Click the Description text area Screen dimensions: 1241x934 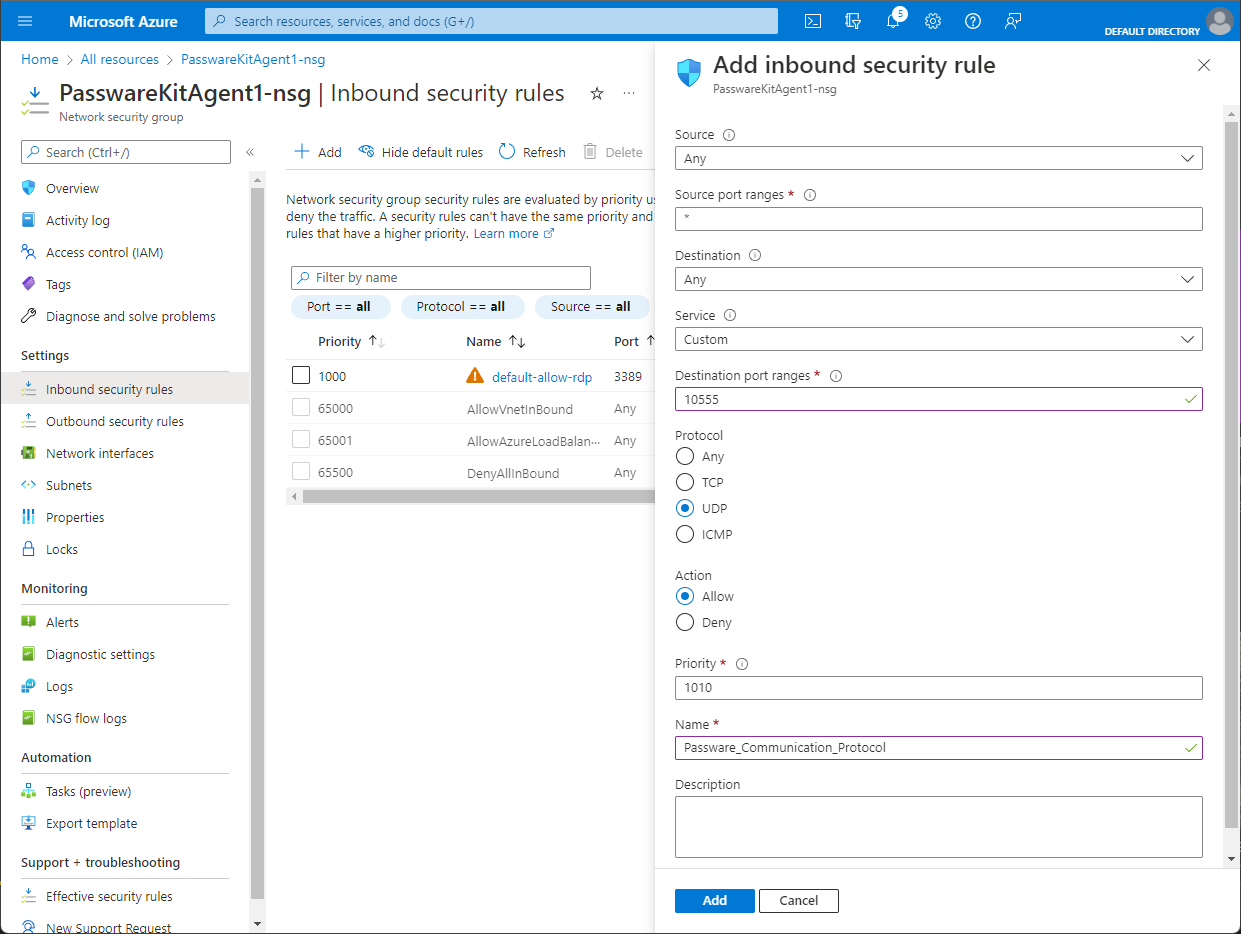pyautogui.click(x=939, y=827)
